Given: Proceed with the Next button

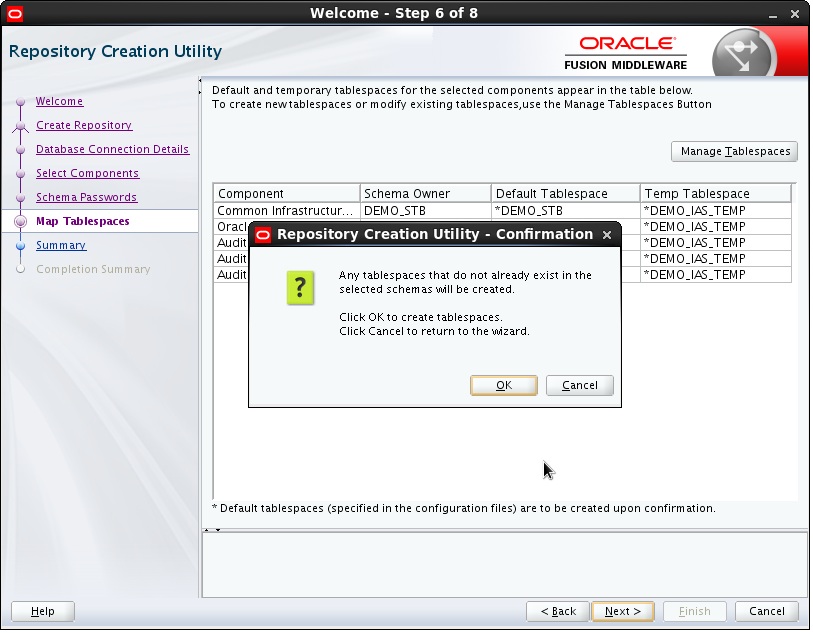Looking at the screenshot, I should tap(624, 612).
